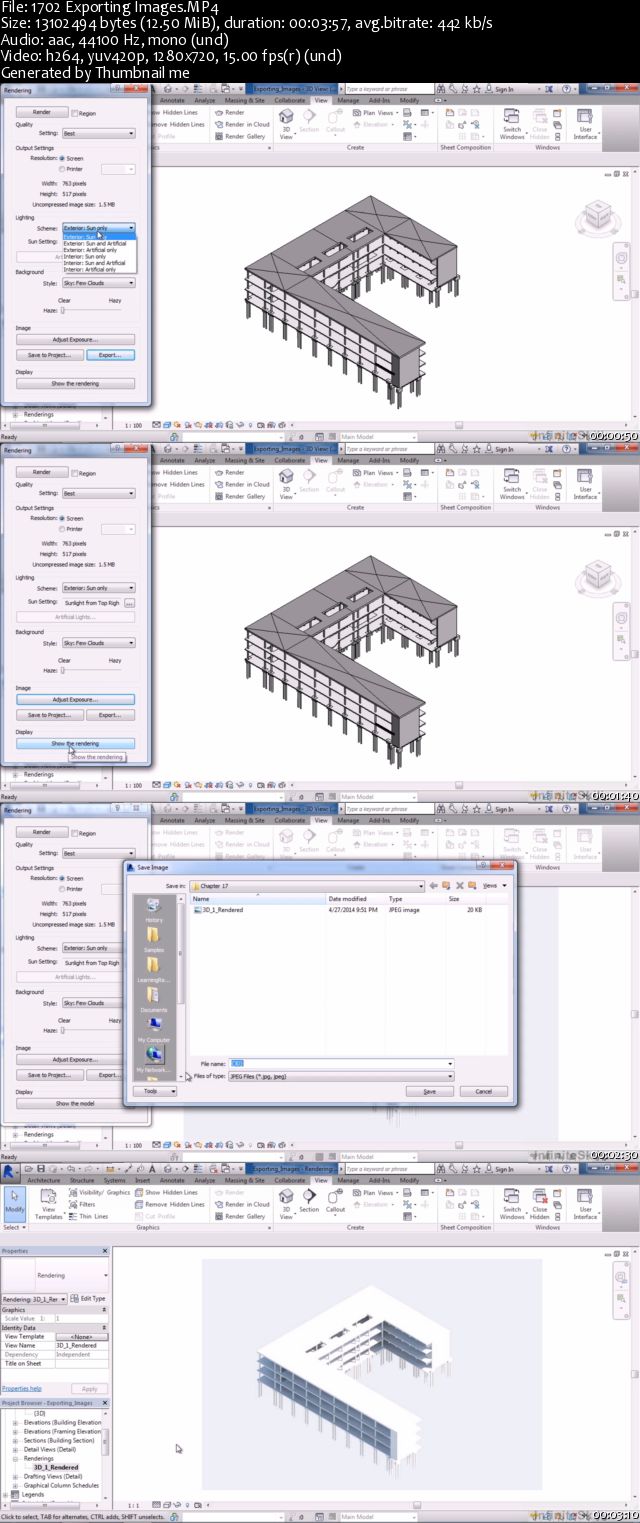Click Close Hidden in the 00:03:10 frame

[540, 1203]
